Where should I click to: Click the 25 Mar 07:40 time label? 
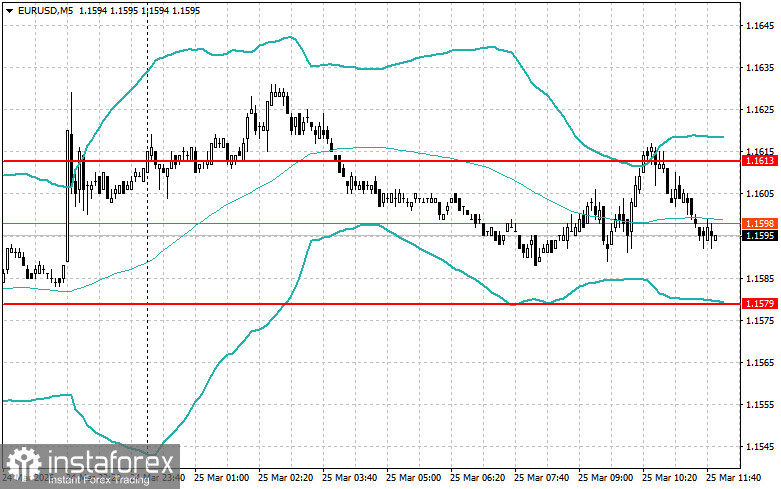tap(541, 478)
